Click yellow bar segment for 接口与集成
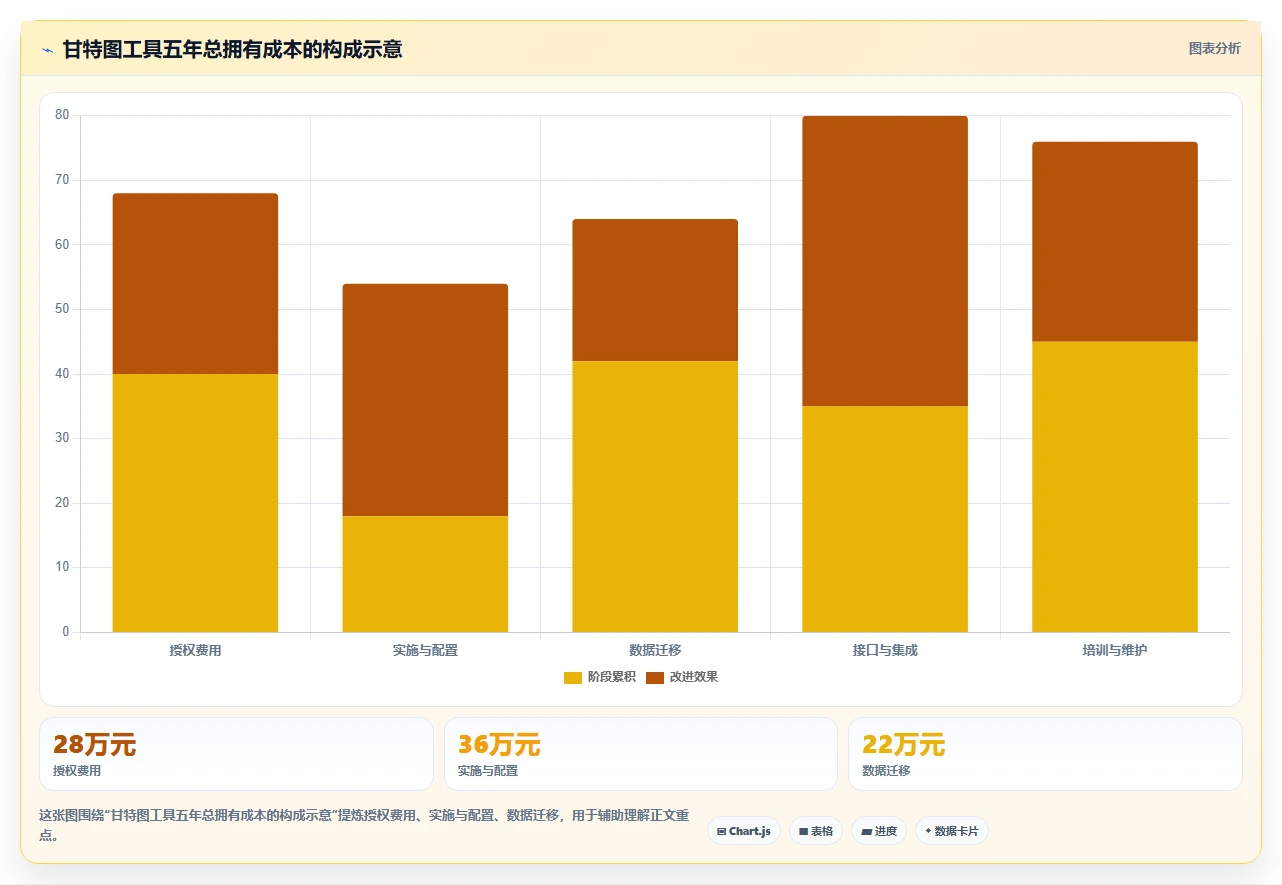Image resolution: width=1282 pixels, height=885 pixels. (885, 519)
